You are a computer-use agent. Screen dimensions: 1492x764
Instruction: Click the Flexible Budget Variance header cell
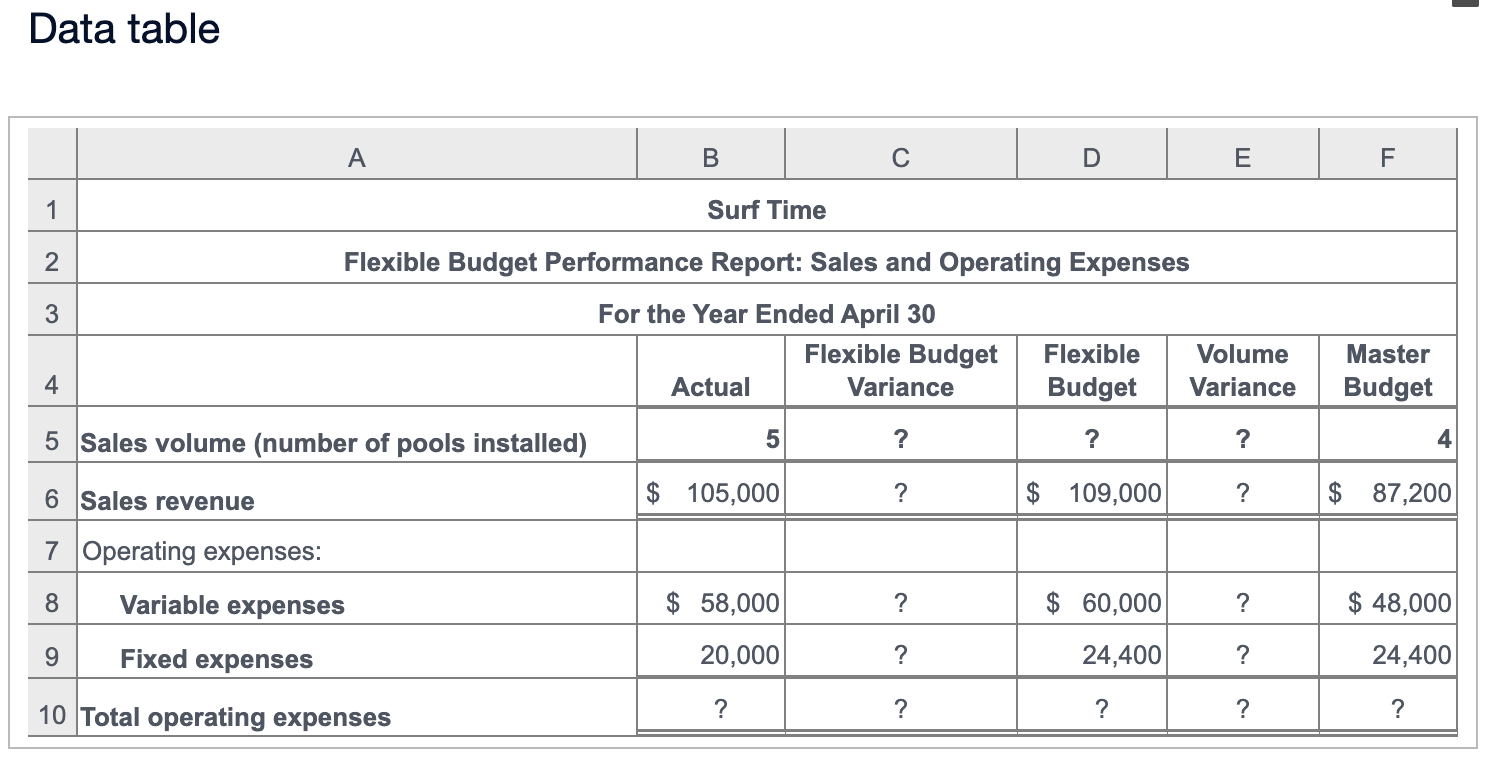(x=899, y=369)
